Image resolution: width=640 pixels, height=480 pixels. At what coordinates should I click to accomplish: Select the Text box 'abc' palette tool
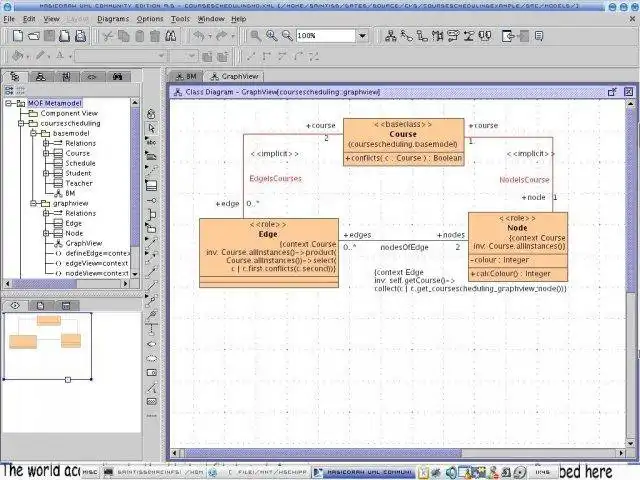[x=151, y=142]
